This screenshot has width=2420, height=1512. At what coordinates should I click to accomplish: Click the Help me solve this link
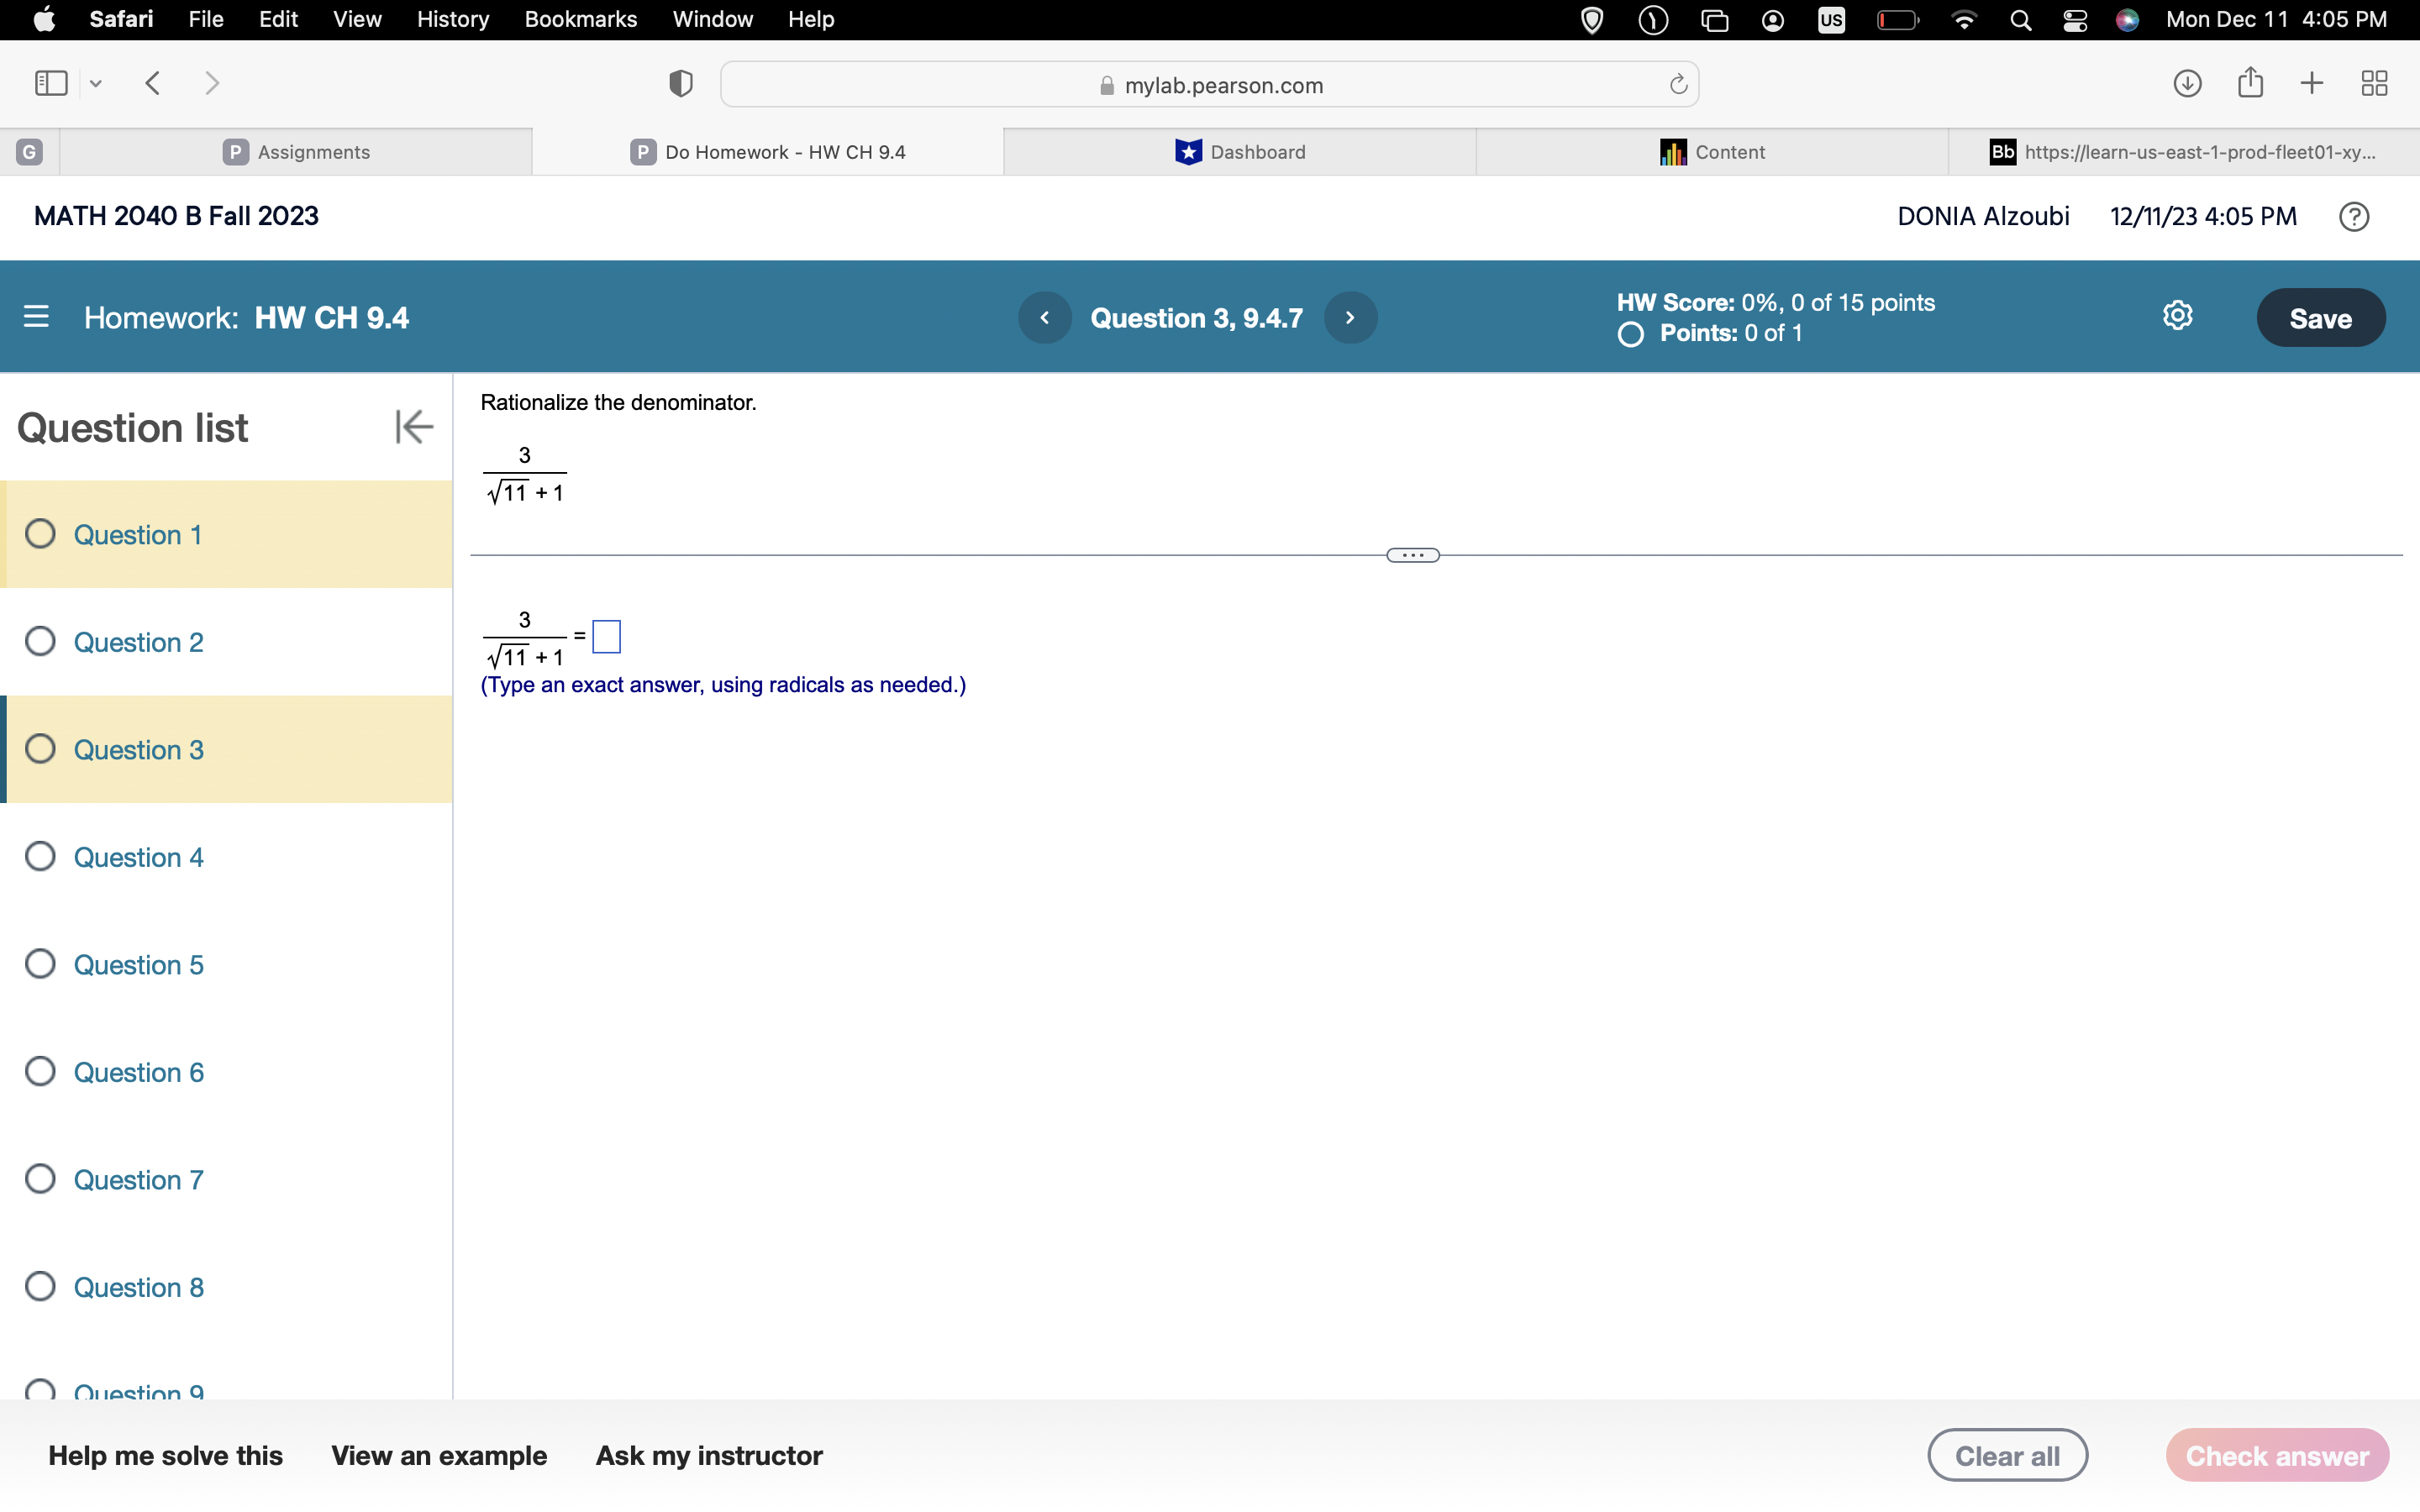166,1455
